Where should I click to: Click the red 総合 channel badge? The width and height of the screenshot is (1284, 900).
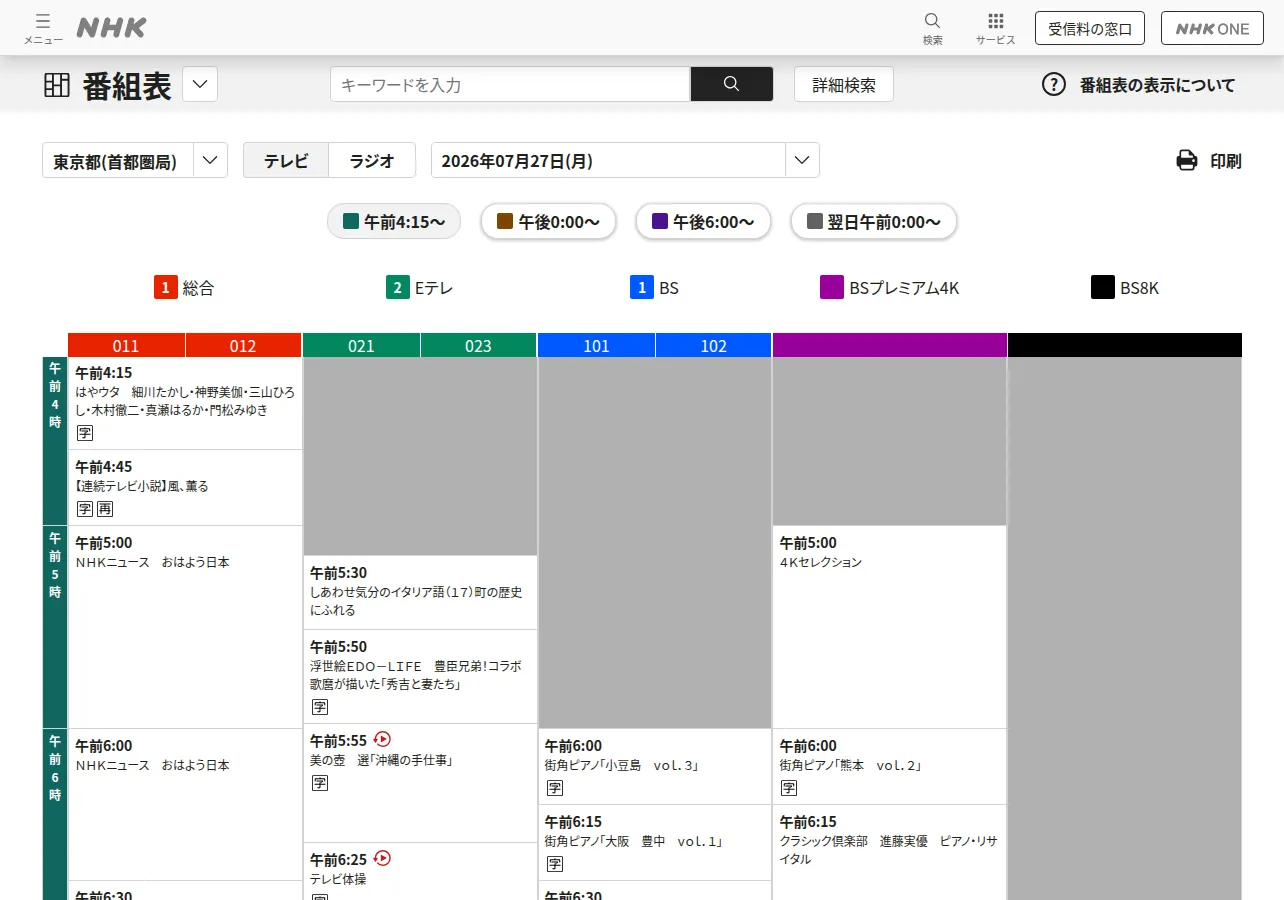[x=166, y=288]
